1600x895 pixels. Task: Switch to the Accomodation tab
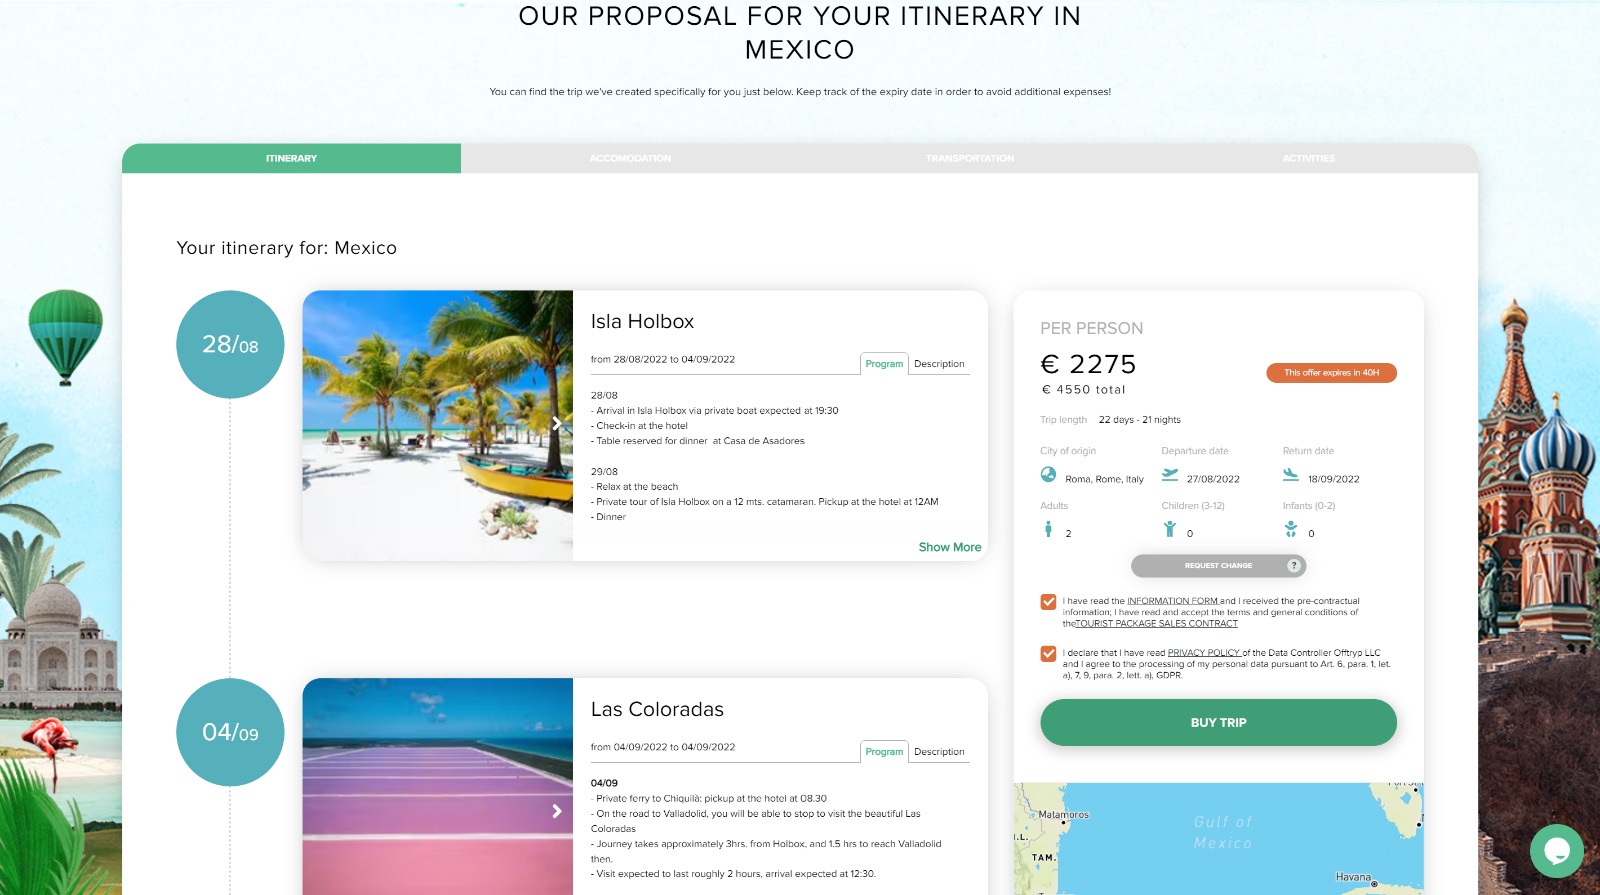click(630, 158)
